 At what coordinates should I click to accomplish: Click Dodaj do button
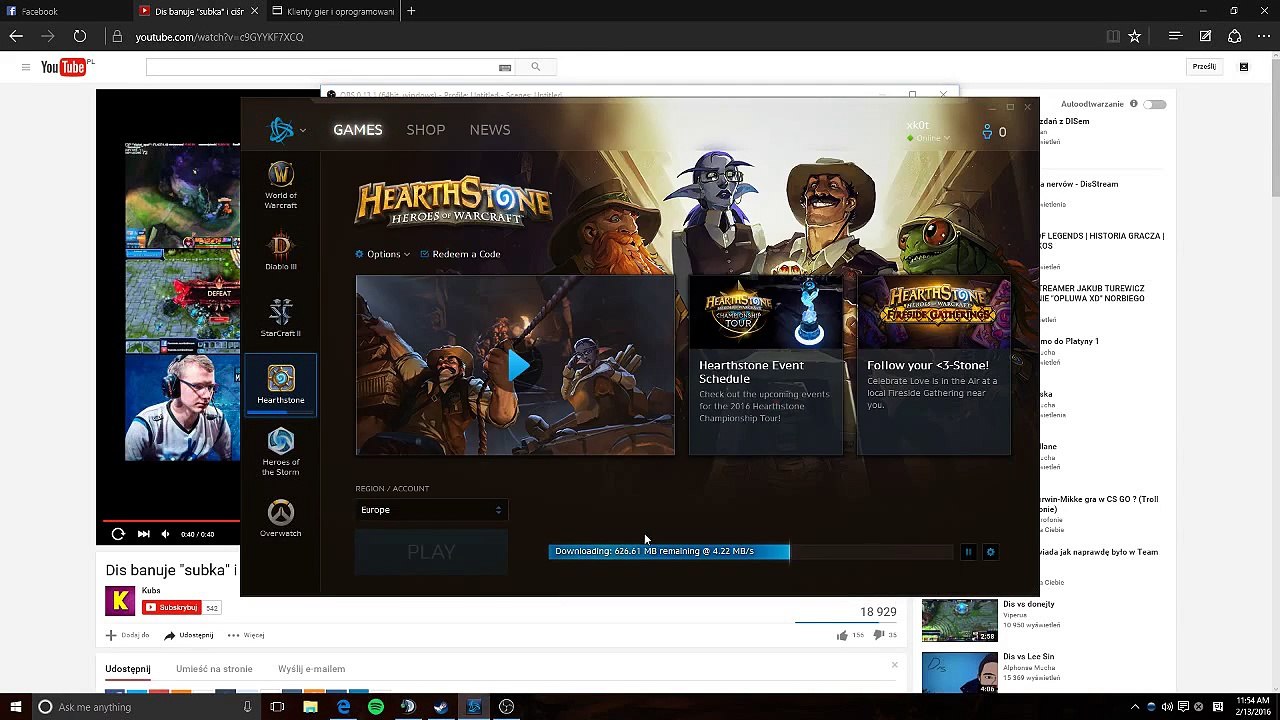click(127, 635)
